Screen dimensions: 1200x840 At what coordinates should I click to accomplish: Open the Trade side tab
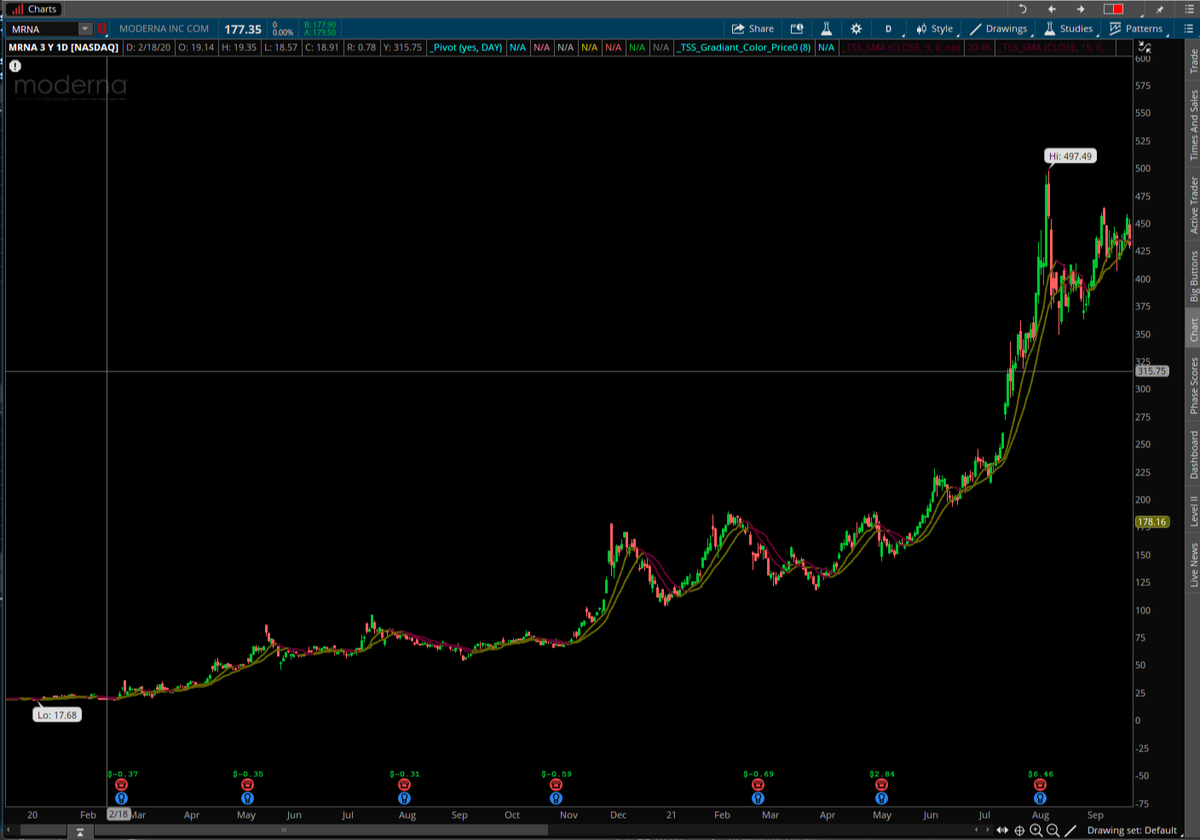(x=1192, y=62)
